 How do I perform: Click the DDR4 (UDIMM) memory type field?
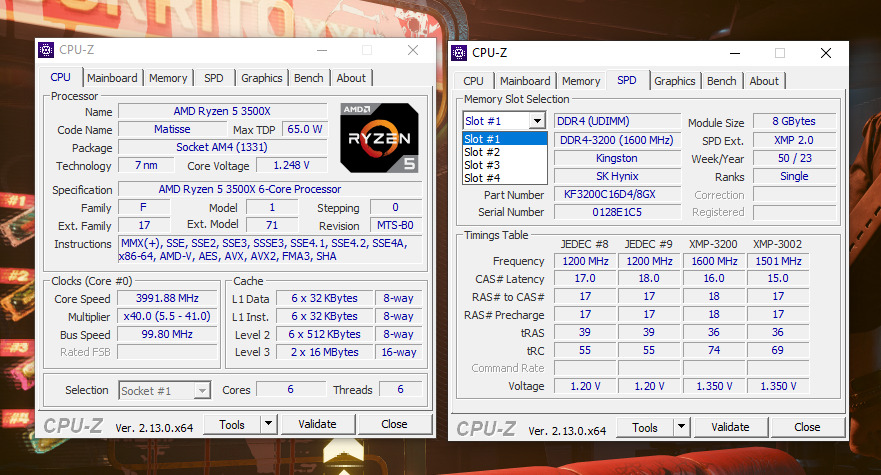click(617, 121)
